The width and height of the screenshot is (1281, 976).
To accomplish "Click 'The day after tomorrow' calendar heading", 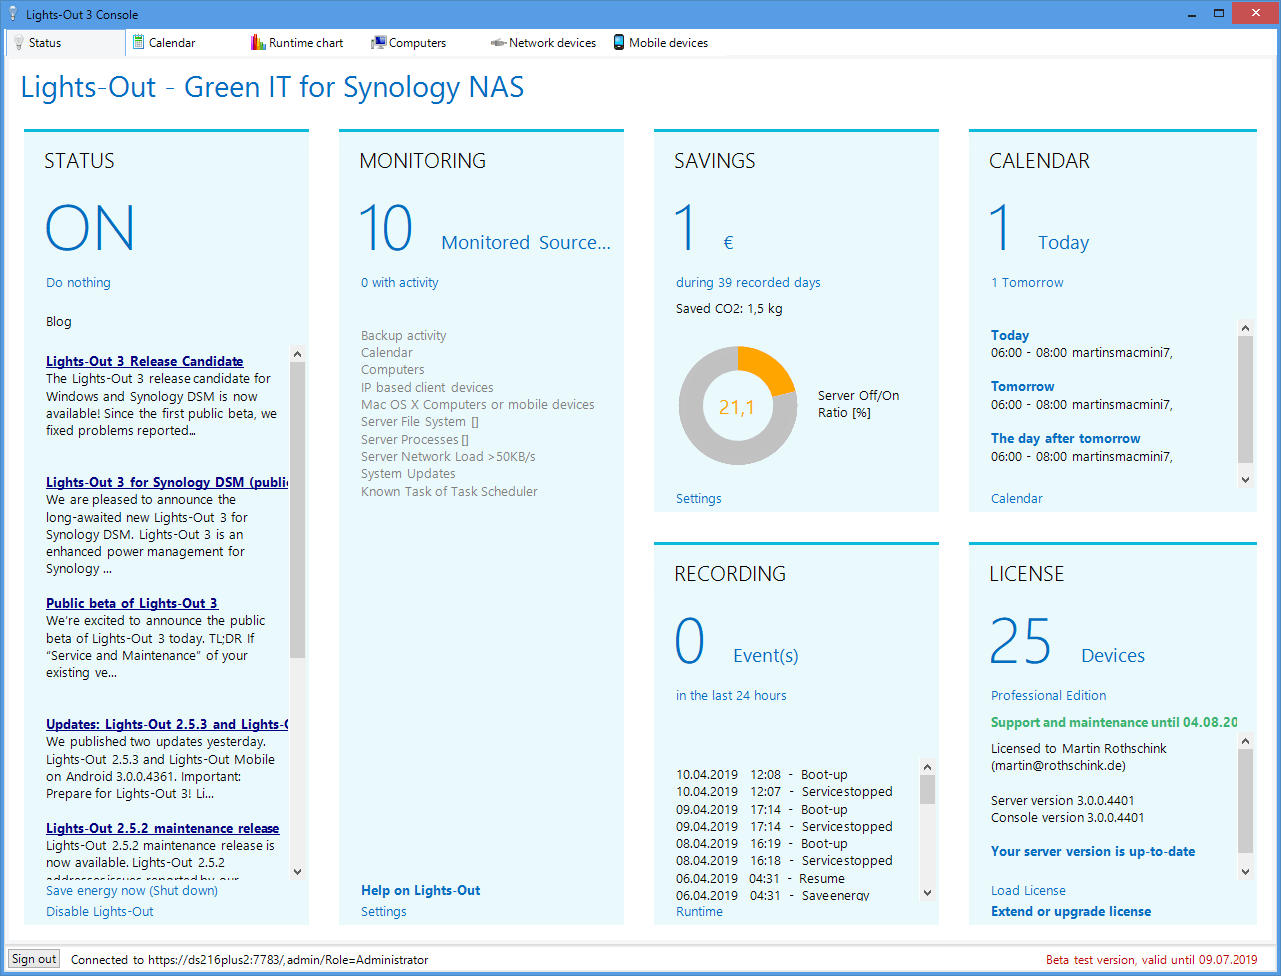I will click(x=1066, y=438).
